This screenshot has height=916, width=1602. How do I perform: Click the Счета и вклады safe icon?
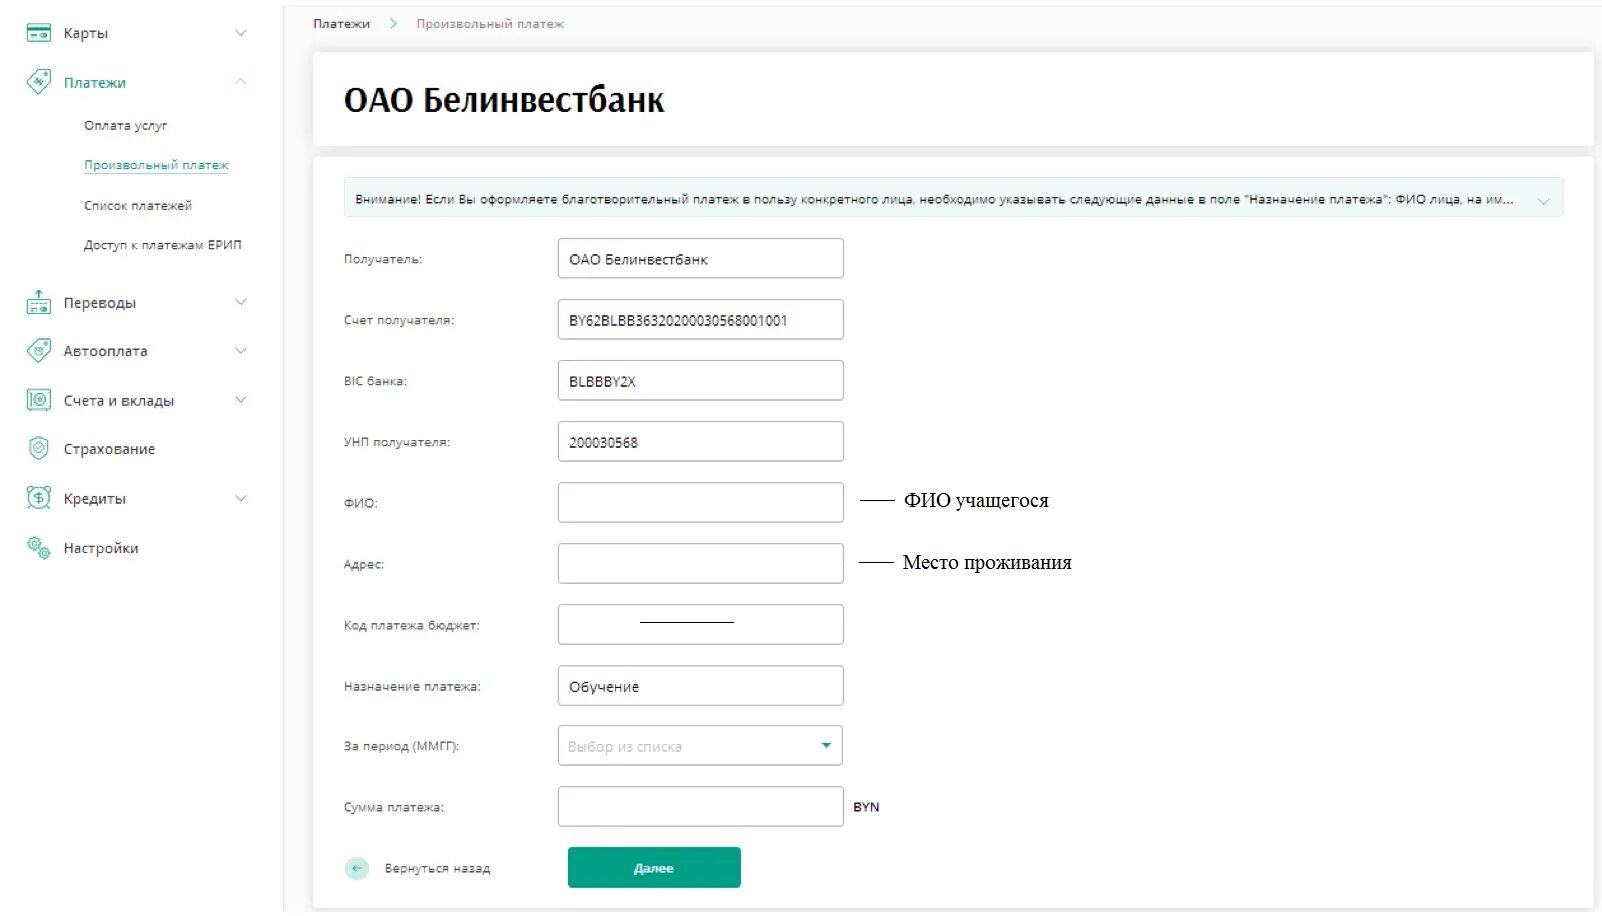pyautogui.click(x=38, y=400)
